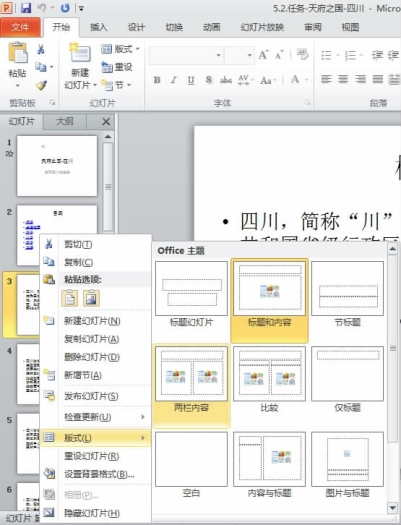Choose 复制(C) in context menu

pos(95,262)
